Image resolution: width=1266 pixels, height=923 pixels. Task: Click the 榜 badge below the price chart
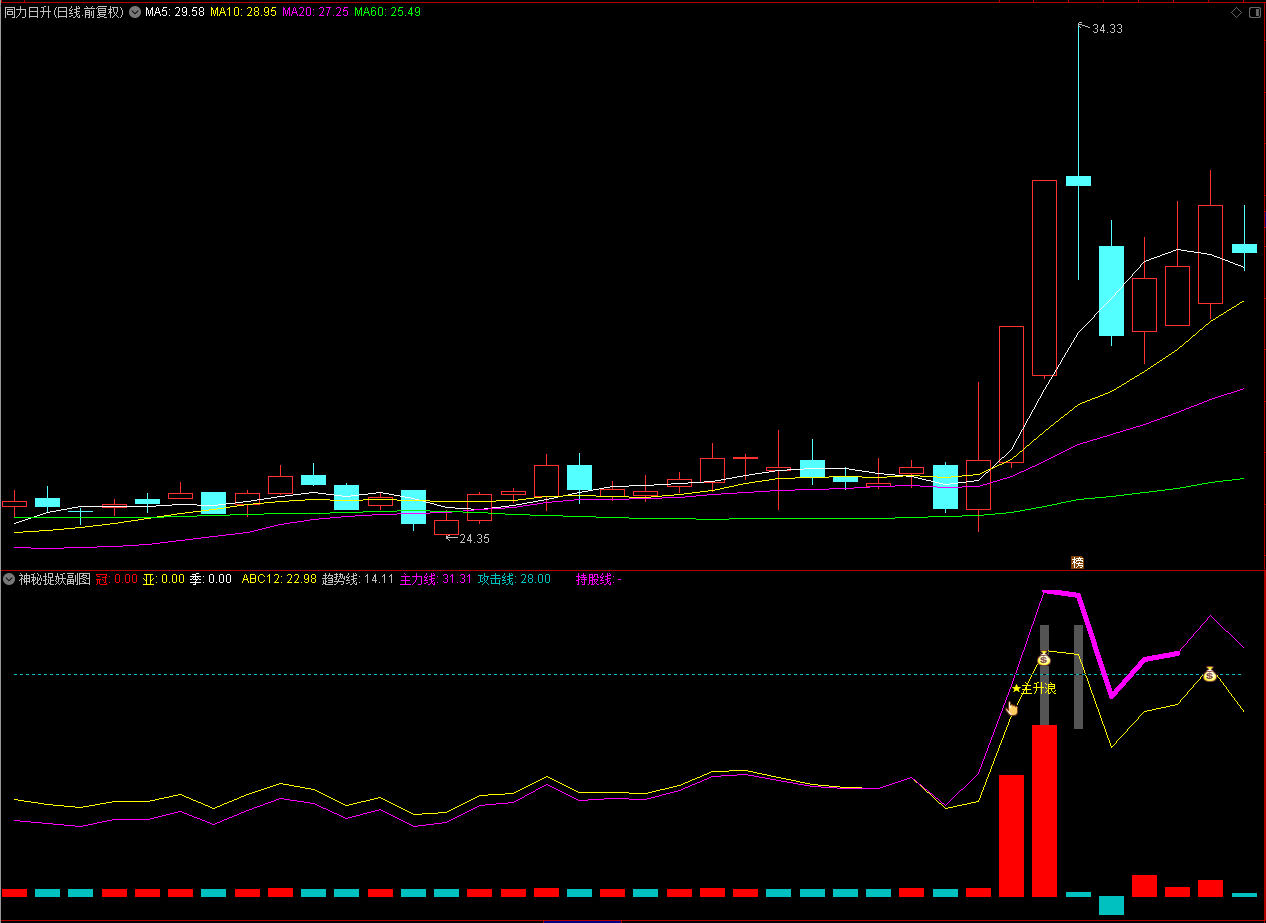[x=1077, y=562]
